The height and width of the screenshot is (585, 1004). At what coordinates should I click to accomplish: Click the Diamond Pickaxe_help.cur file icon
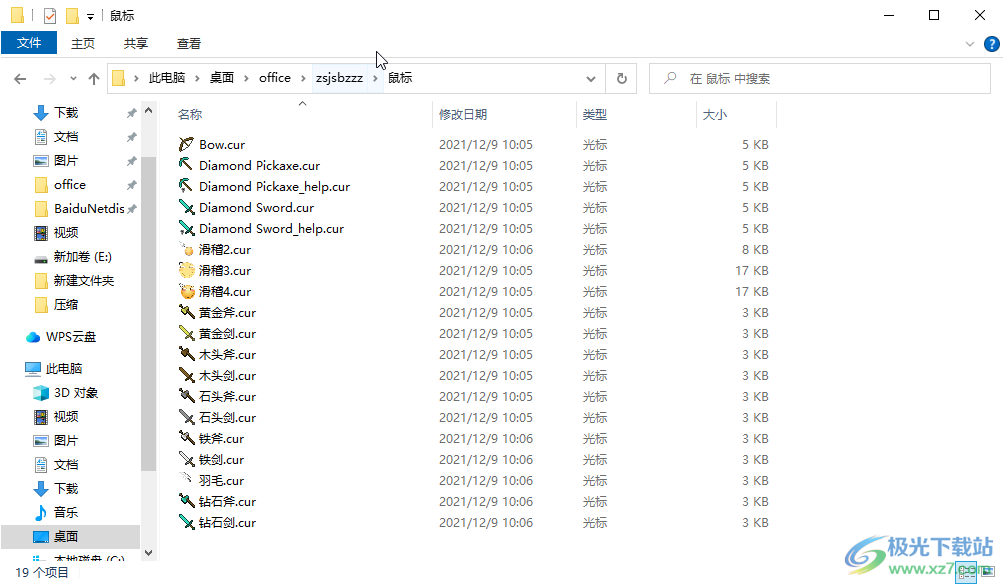[186, 186]
